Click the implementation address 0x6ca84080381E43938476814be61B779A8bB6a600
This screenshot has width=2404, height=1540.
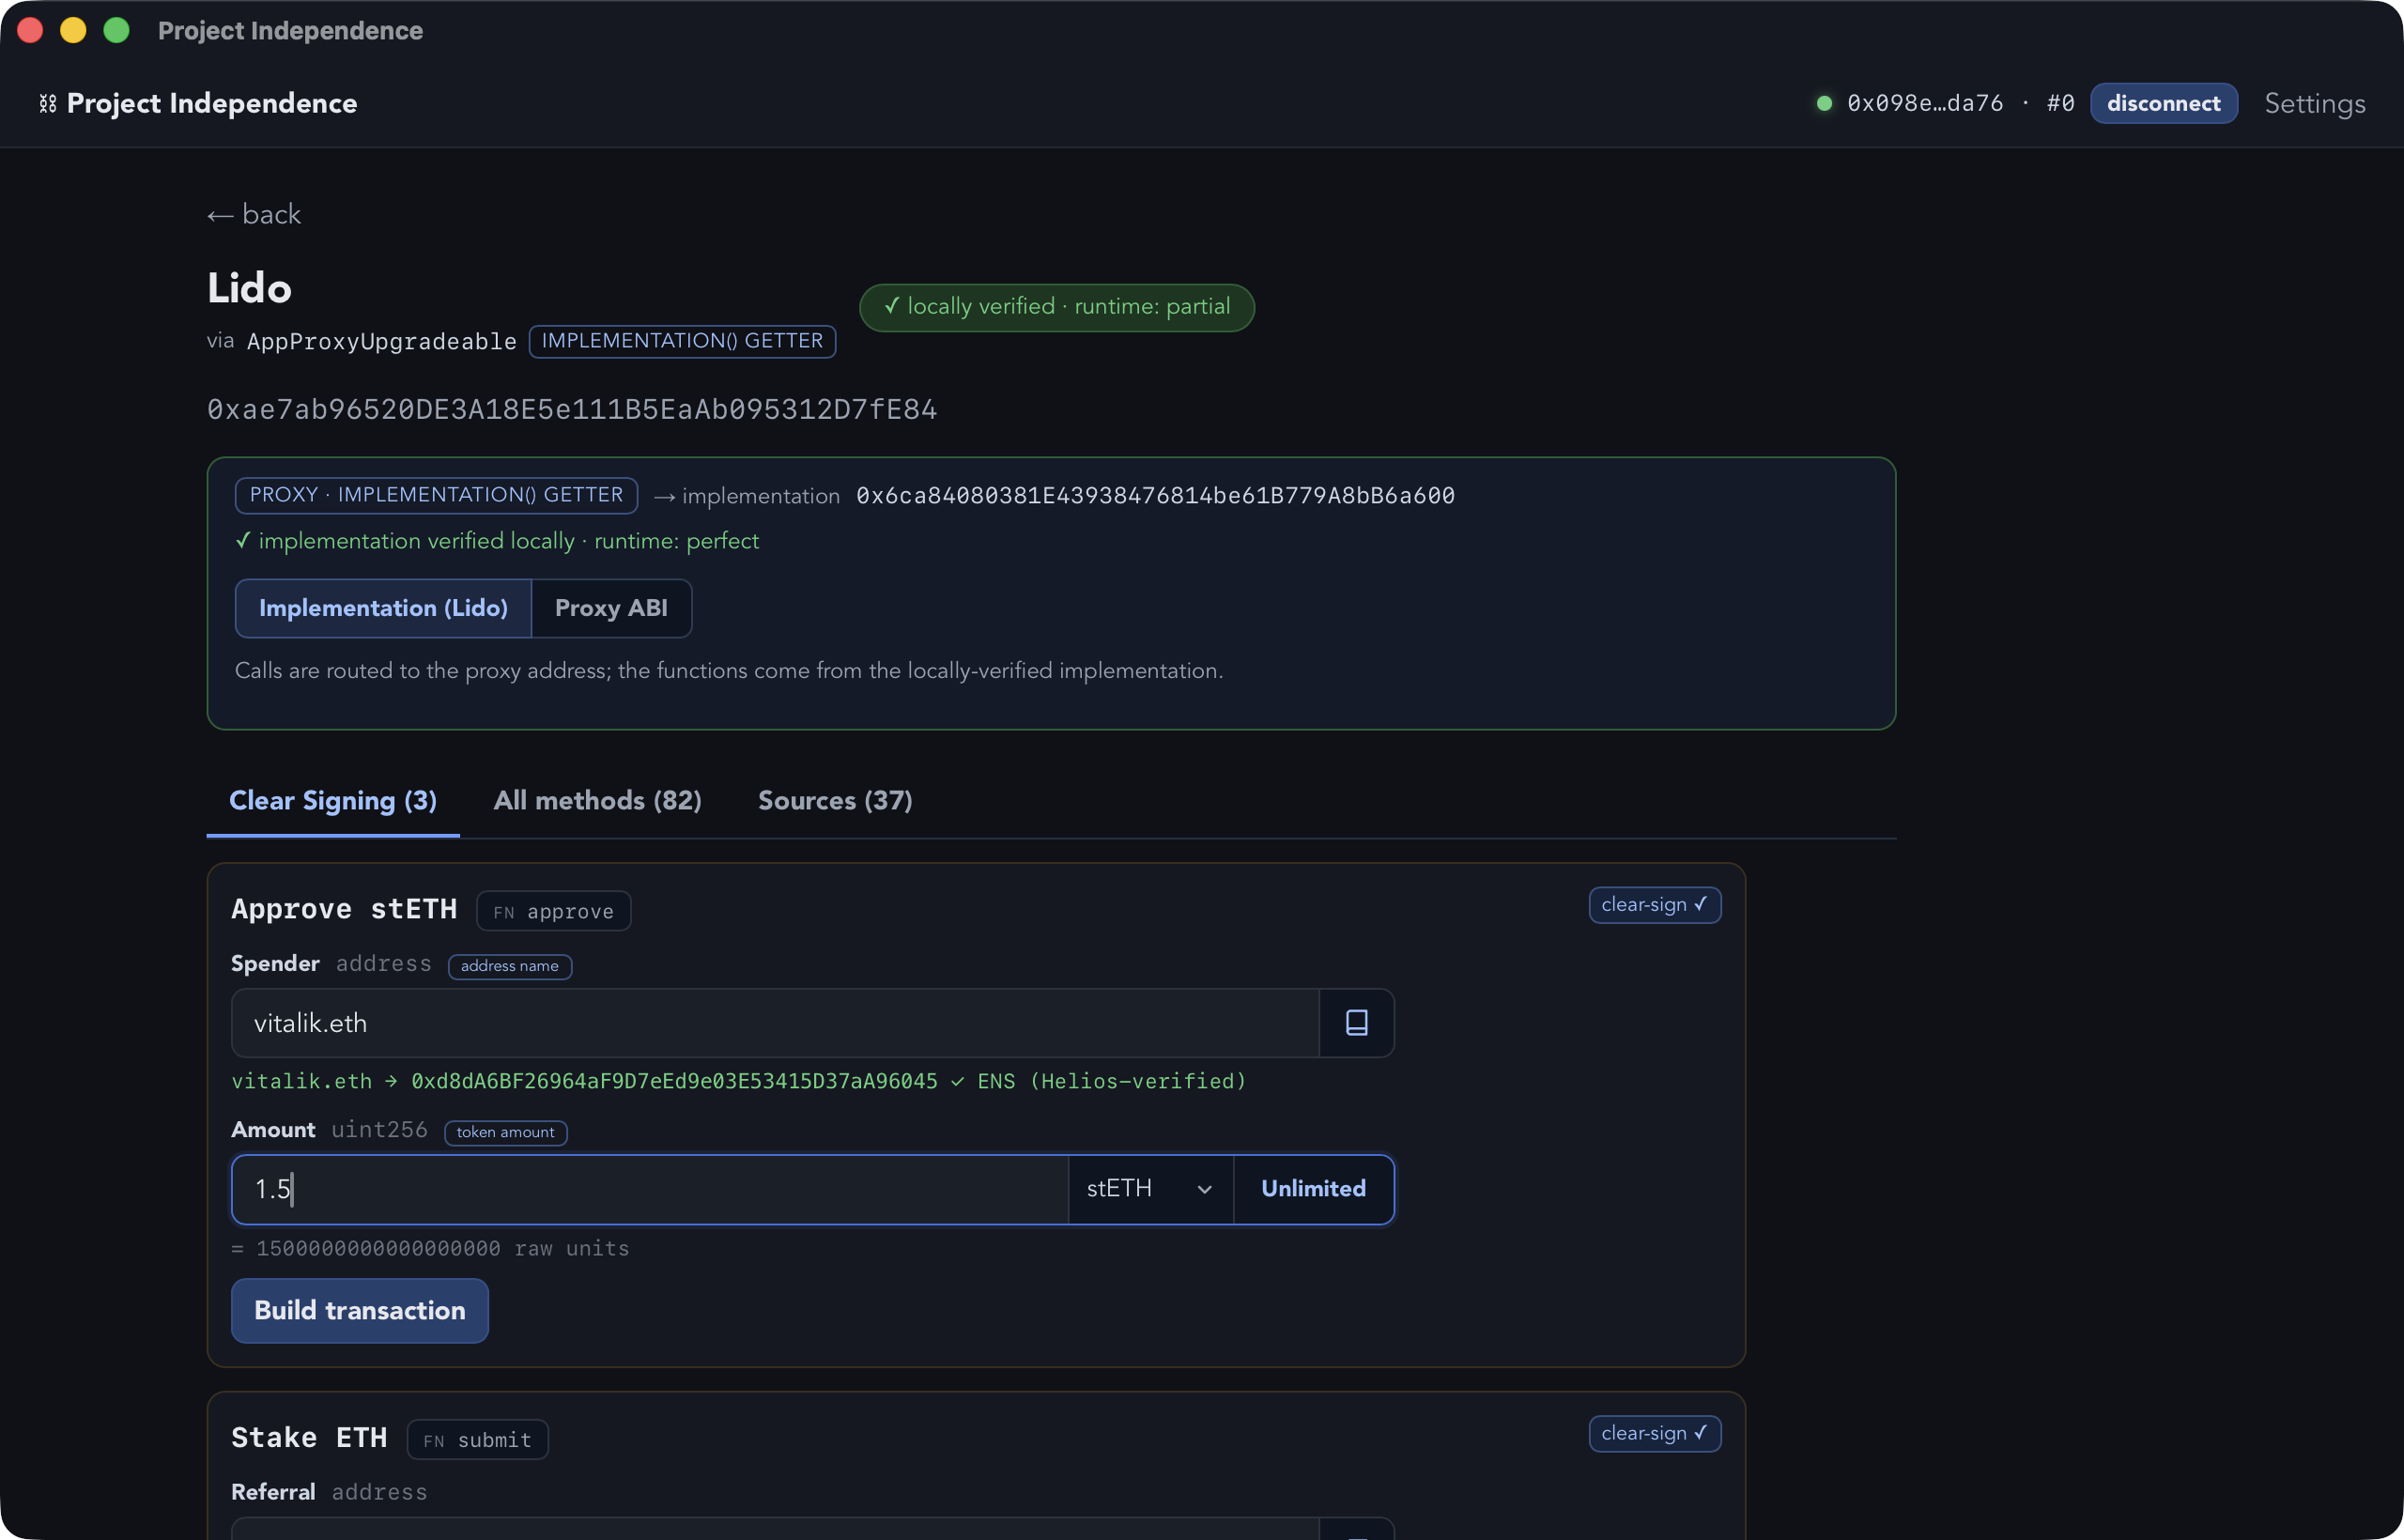pos(1155,496)
